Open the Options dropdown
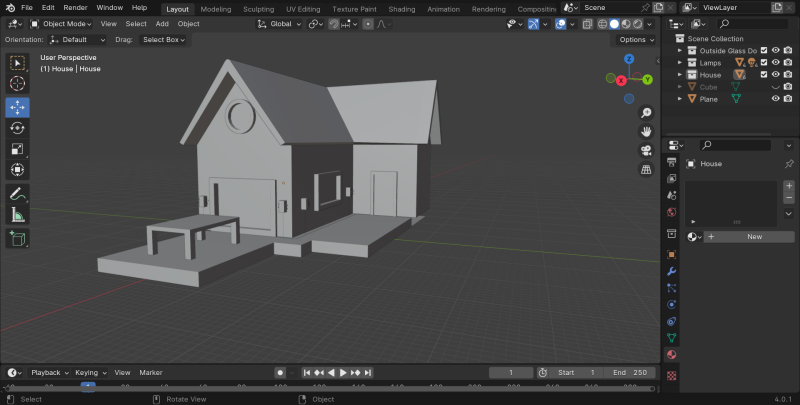This screenshot has width=800, height=405. click(x=636, y=40)
